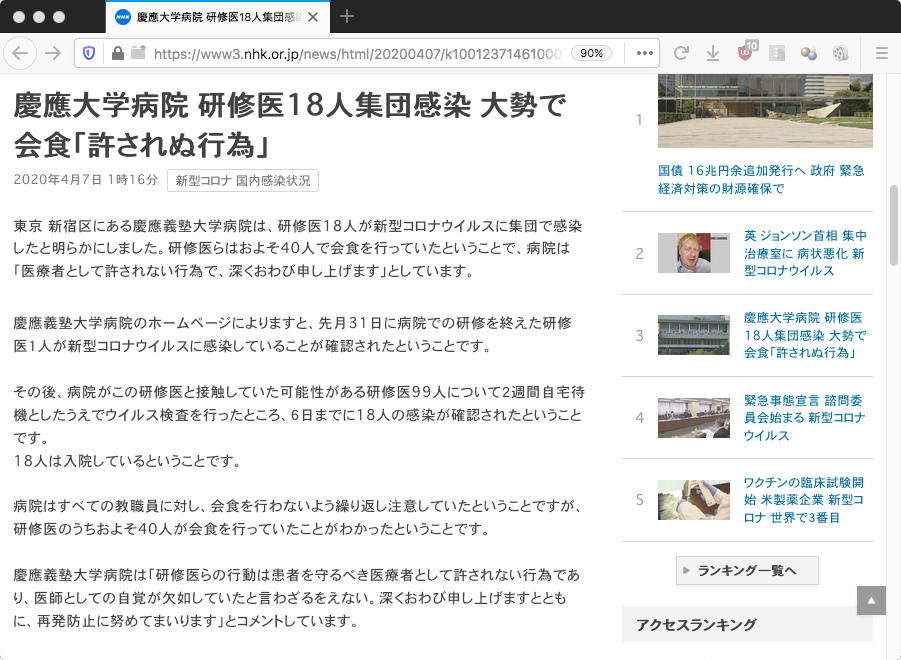This screenshot has width=901, height=660.
Task: Click the ranking 1 building thumbnail
Action: coord(765,111)
